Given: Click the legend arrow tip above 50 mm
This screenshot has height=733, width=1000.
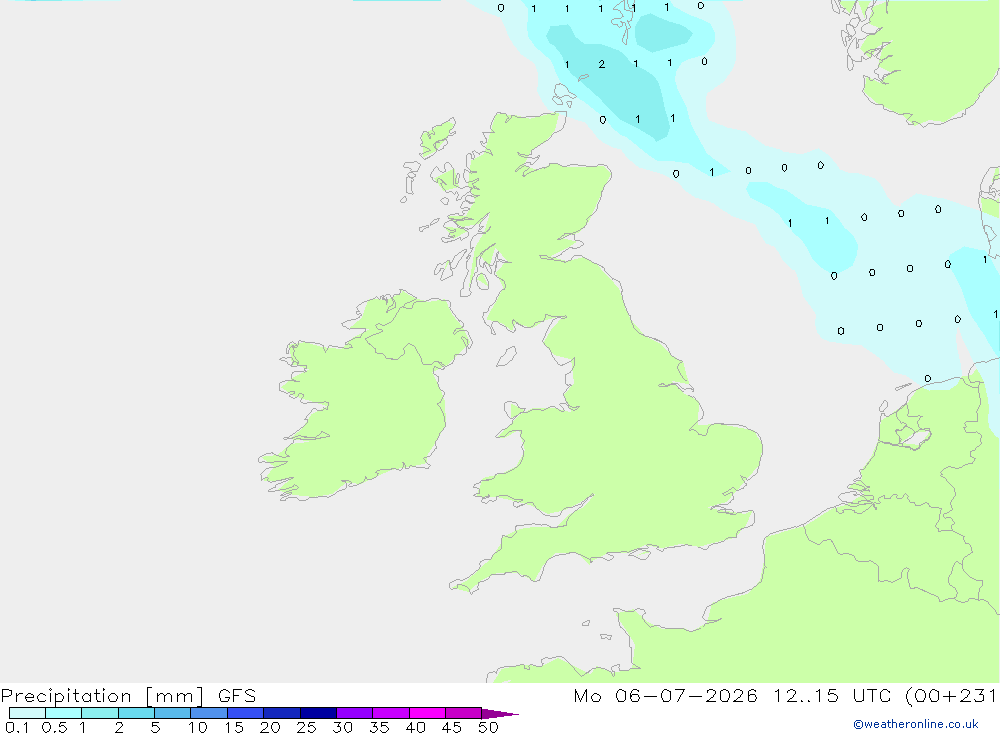Looking at the screenshot, I should (x=499, y=714).
